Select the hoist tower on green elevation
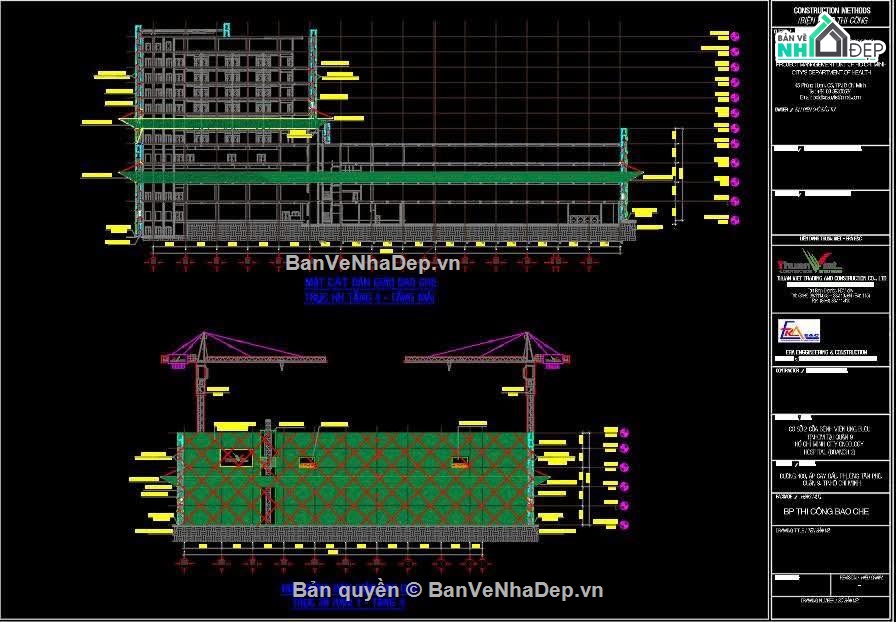This screenshot has width=896, height=622. point(268,472)
